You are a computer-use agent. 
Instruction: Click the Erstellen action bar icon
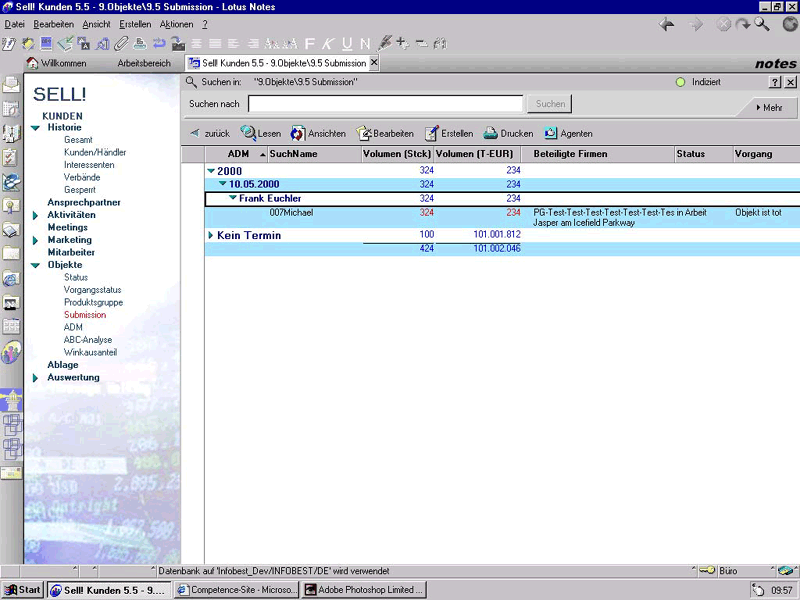(432, 133)
